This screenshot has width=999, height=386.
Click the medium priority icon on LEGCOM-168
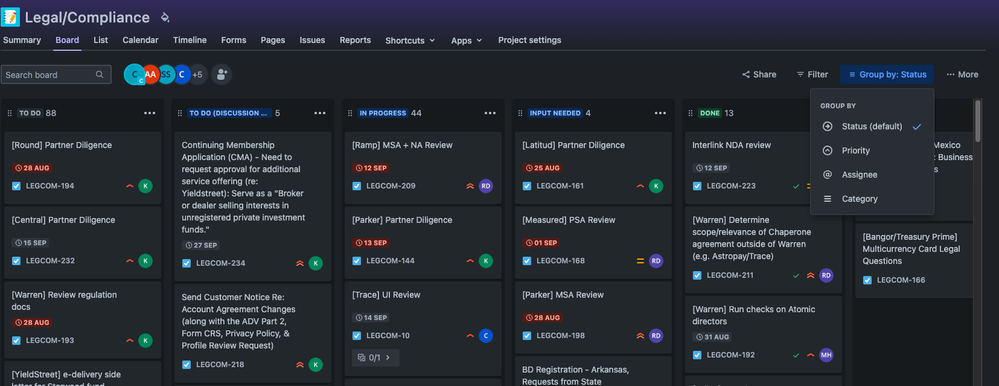click(x=640, y=261)
